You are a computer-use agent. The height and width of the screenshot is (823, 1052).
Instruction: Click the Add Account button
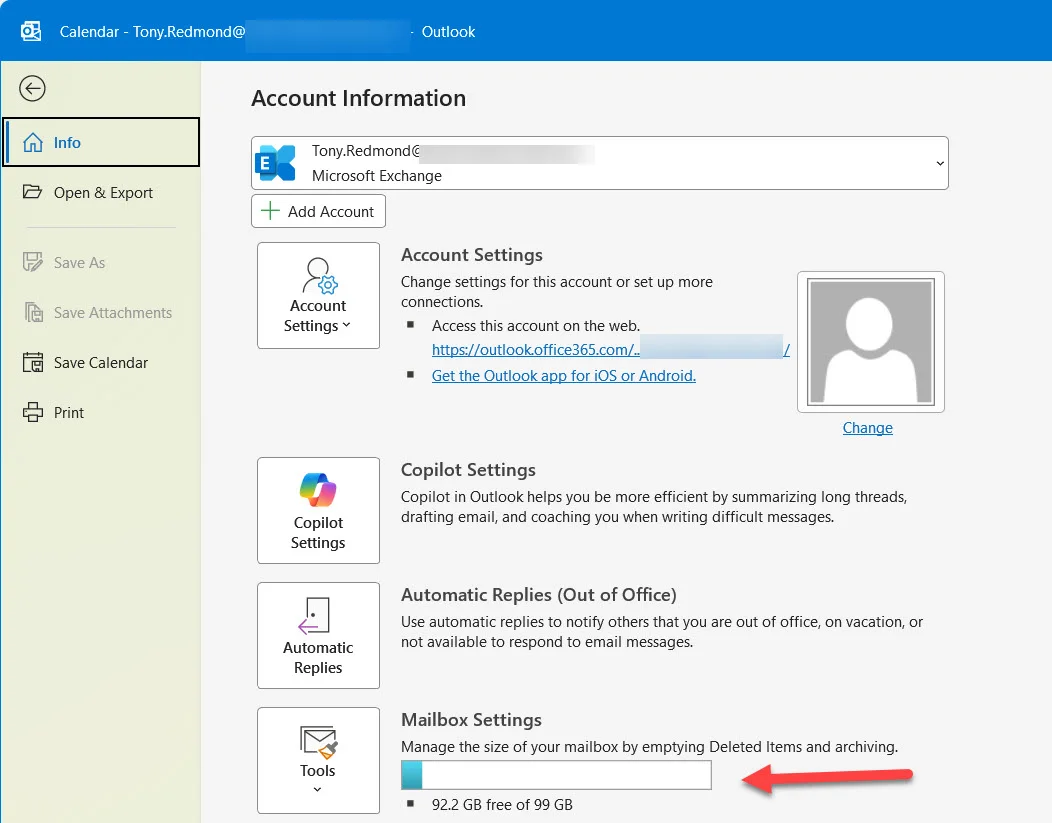318,211
